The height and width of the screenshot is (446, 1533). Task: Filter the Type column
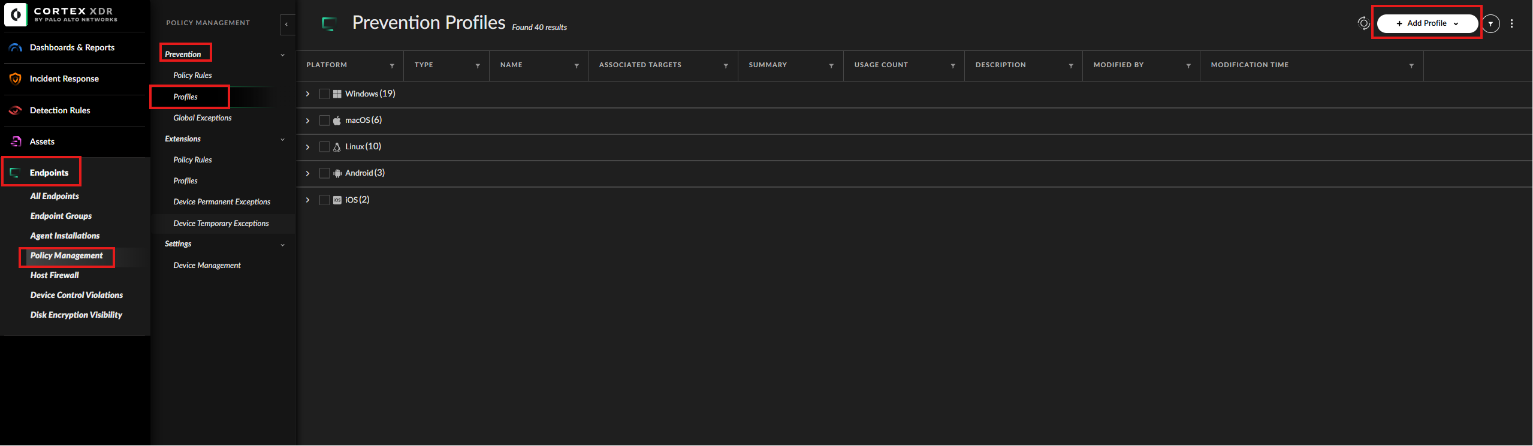tap(477, 65)
